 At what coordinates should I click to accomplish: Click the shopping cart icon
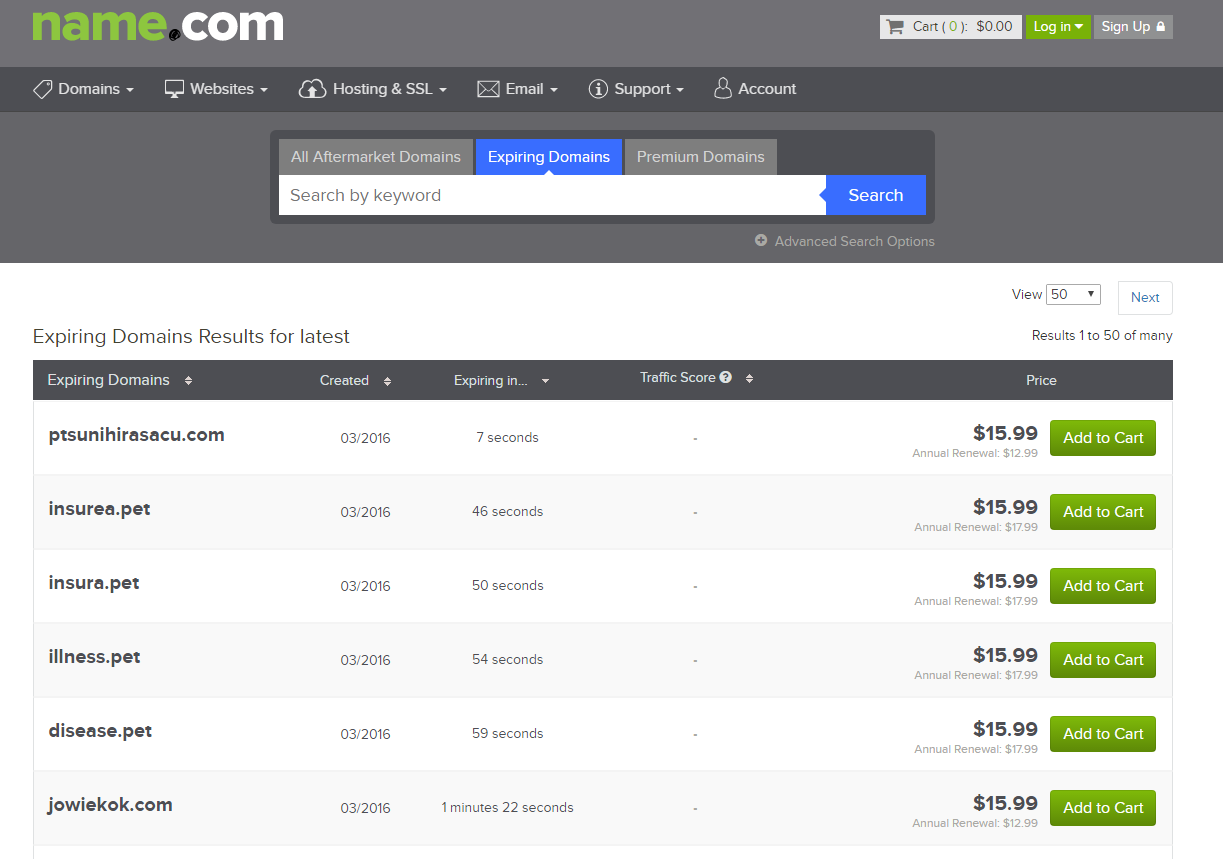895,27
